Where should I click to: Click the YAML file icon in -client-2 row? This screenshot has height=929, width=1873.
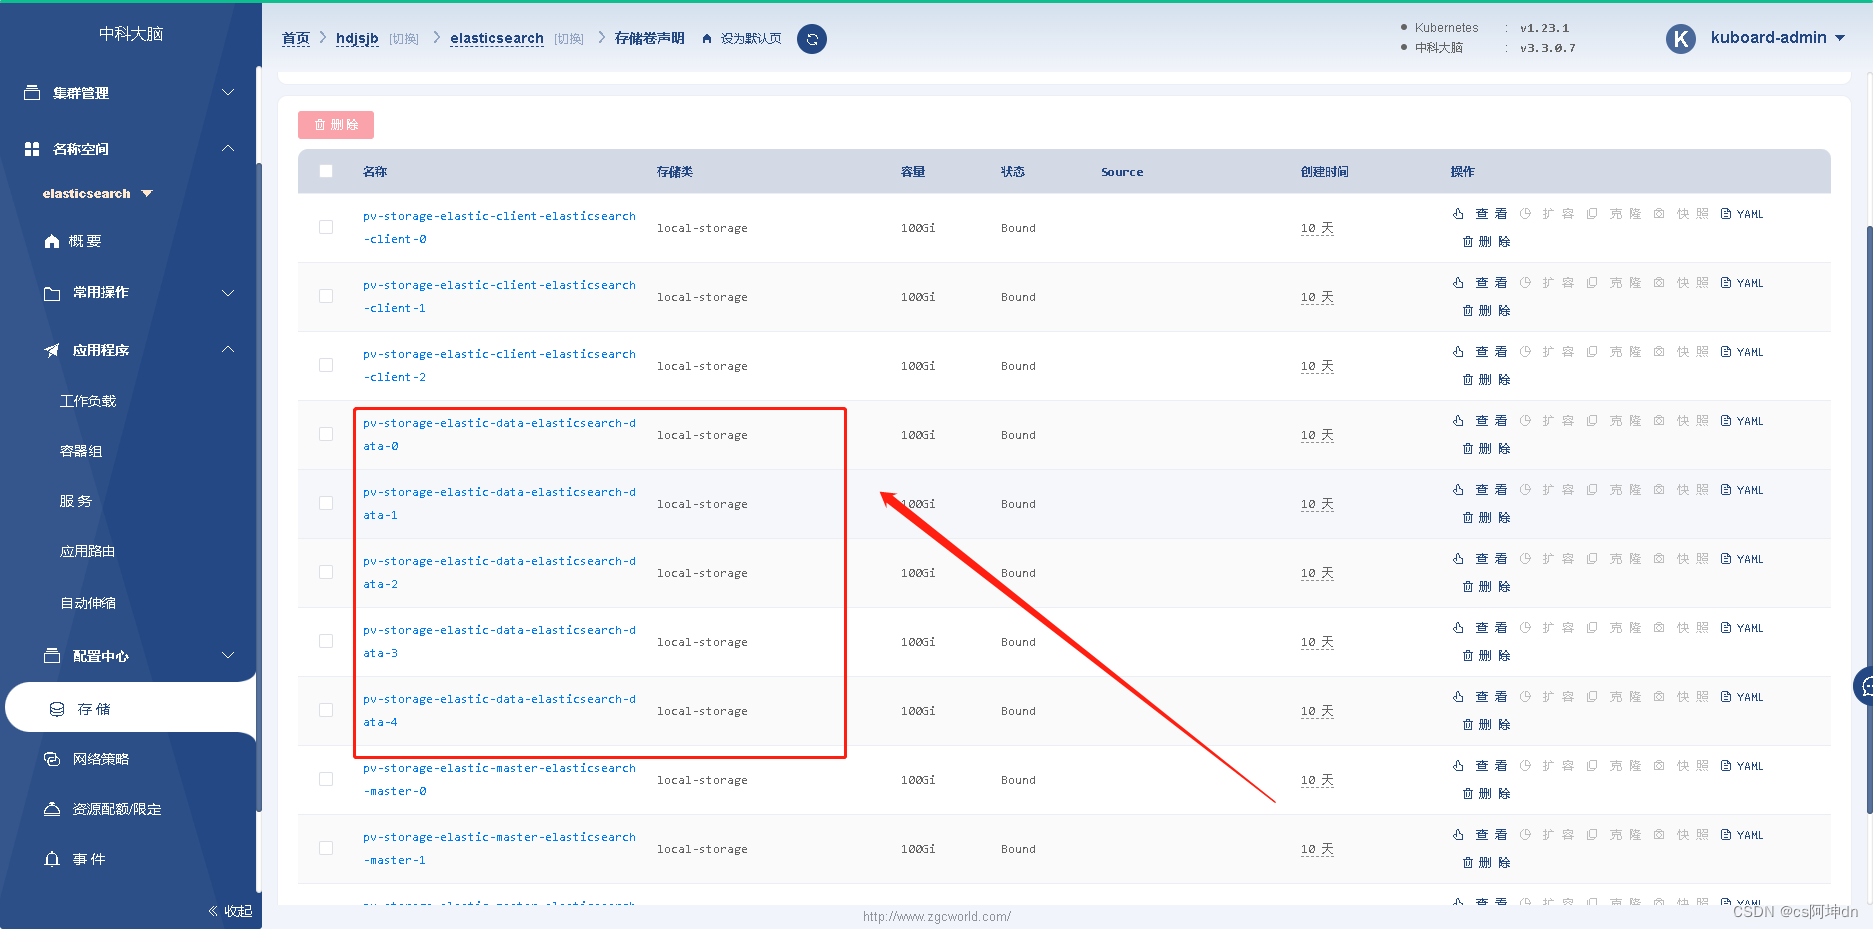(1726, 352)
